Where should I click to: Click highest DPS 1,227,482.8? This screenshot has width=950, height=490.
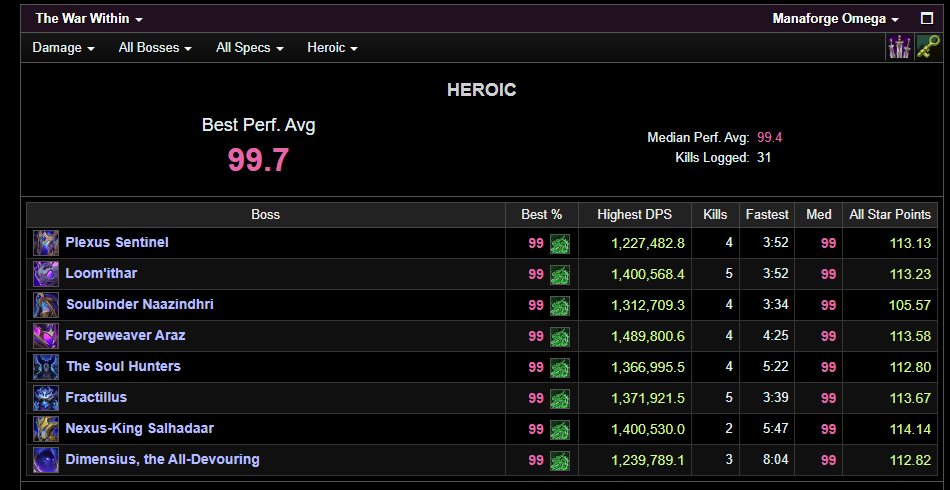648,243
